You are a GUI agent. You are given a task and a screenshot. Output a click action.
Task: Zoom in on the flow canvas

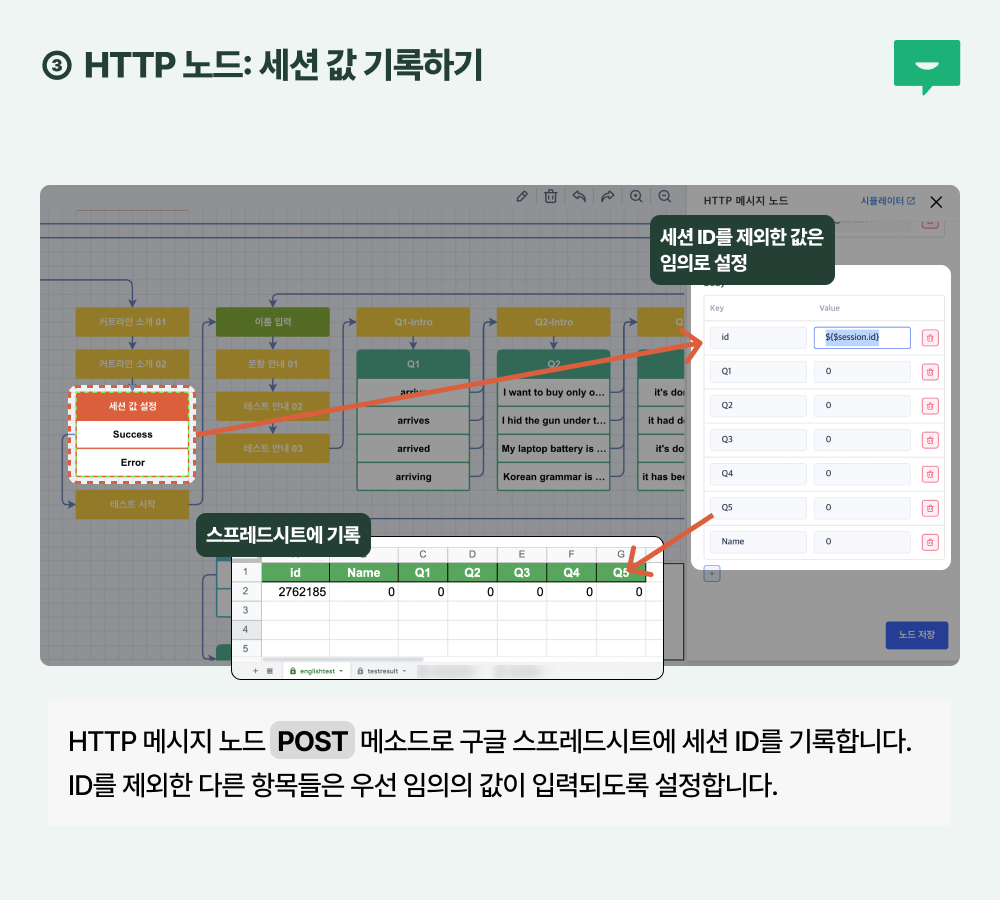(x=636, y=196)
